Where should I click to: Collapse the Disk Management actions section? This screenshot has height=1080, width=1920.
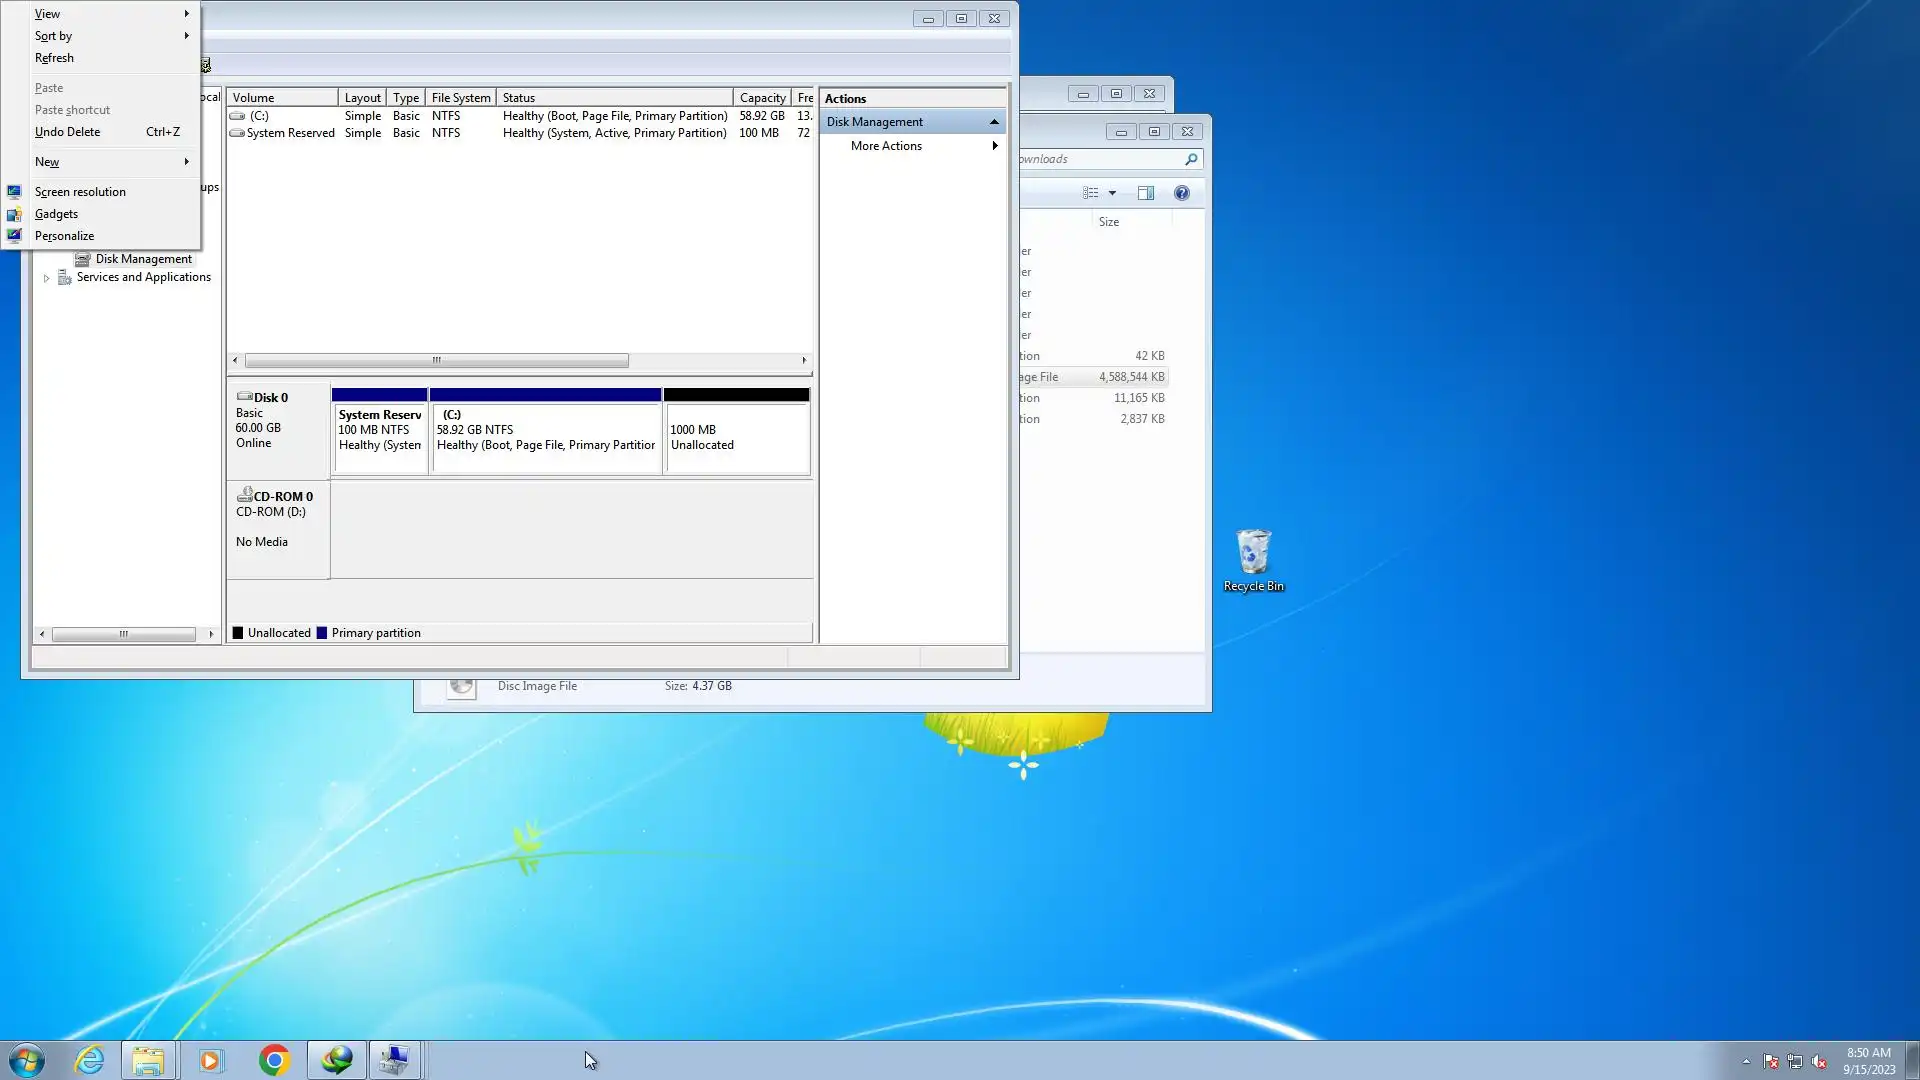point(994,122)
